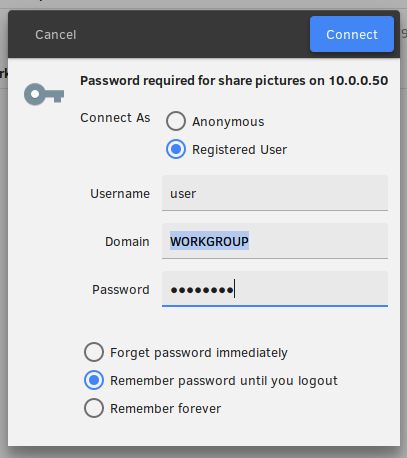Click the Password required heading text
This screenshot has height=458, width=407.
(x=234, y=81)
